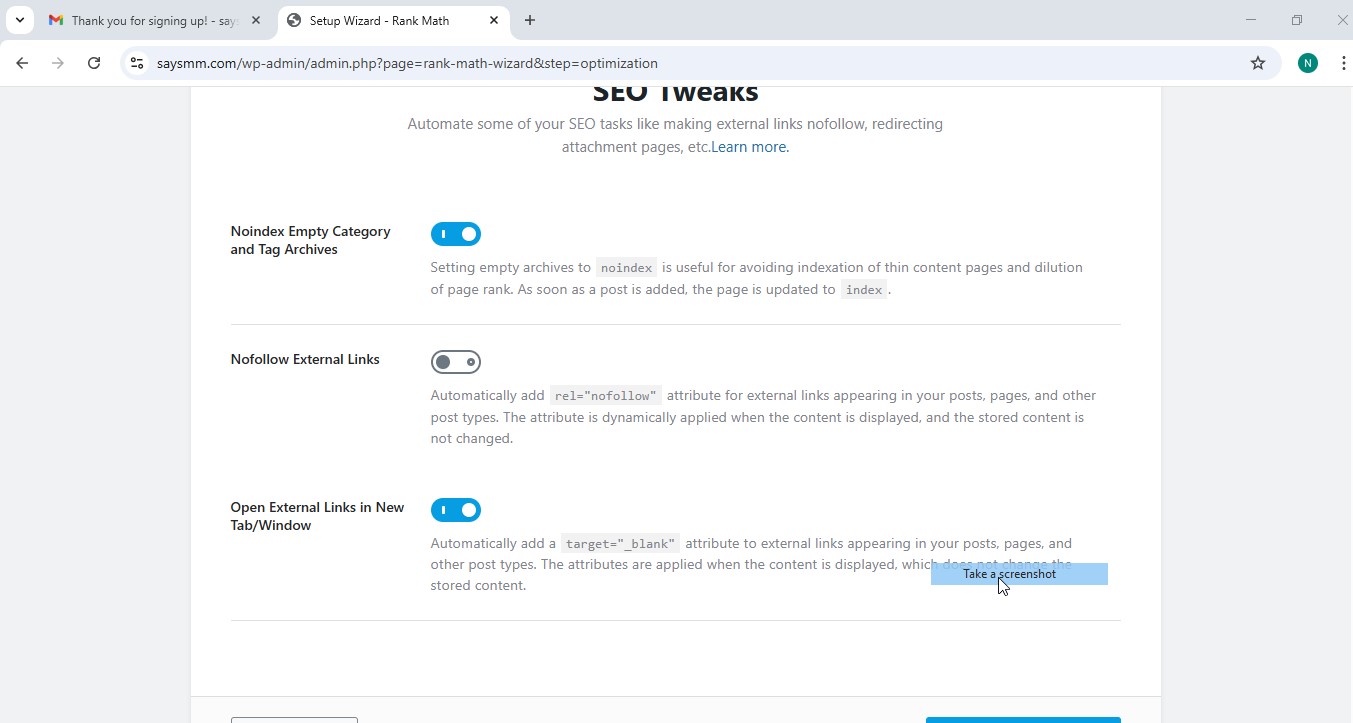Reload the Setup Wizard page
This screenshot has height=723, width=1353.
point(94,63)
